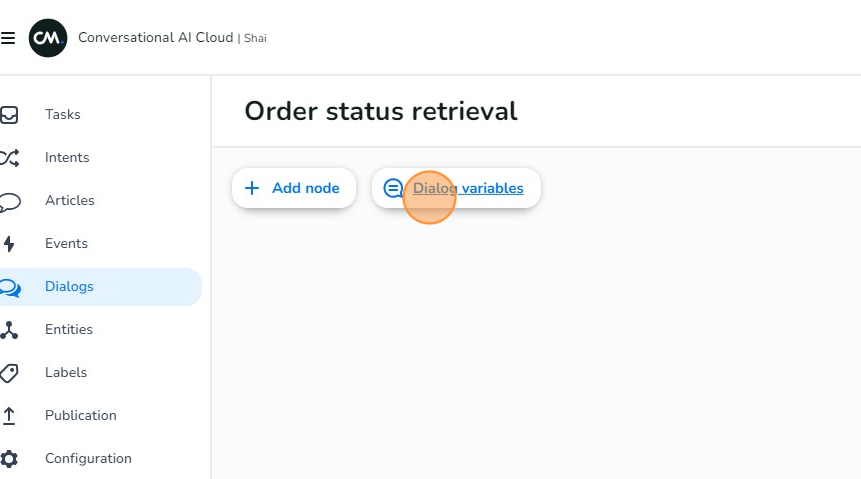Navigate to the Articles section
The image size is (861, 479).
(70, 201)
